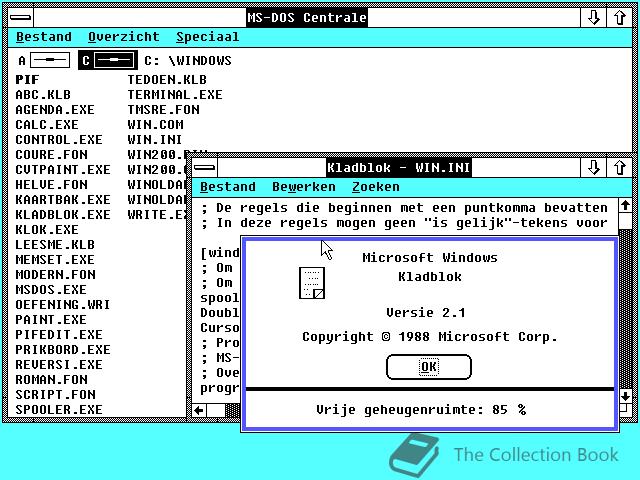Click Kladblok scroll up arrow
This screenshot has height=480, width=640.
point(625,206)
